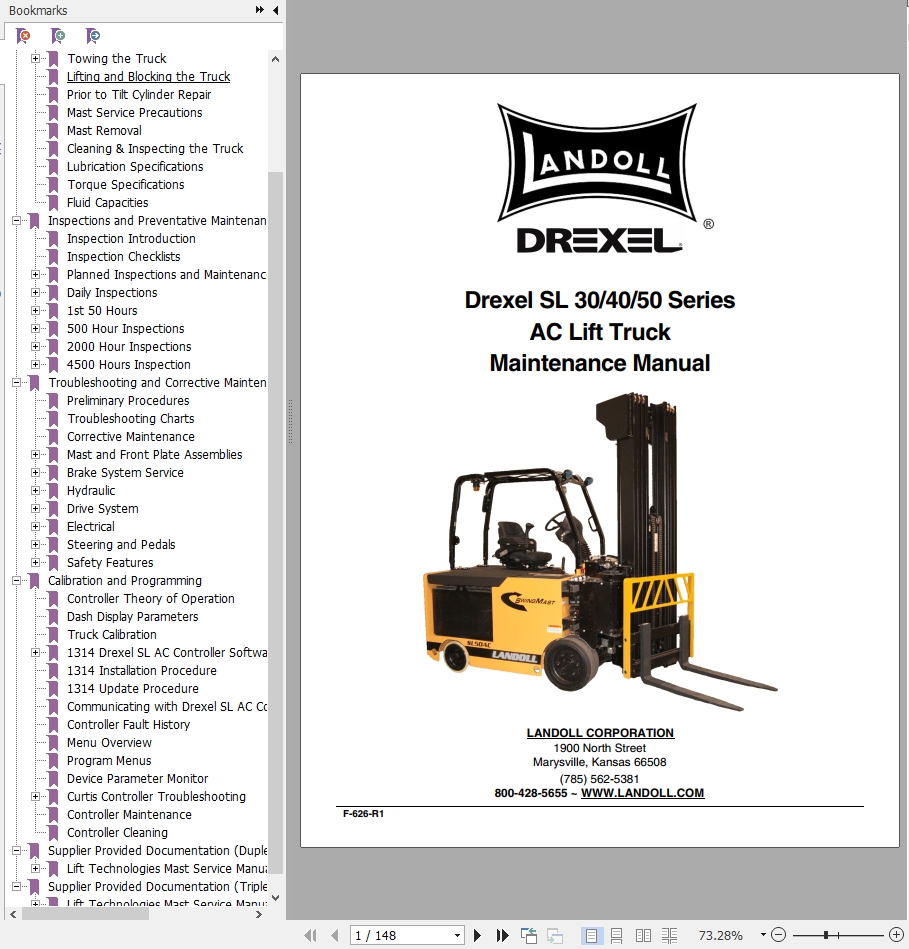The width and height of the screenshot is (909, 949).
Task: Open the Torque Specifications bookmark
Action: [125, 185]
